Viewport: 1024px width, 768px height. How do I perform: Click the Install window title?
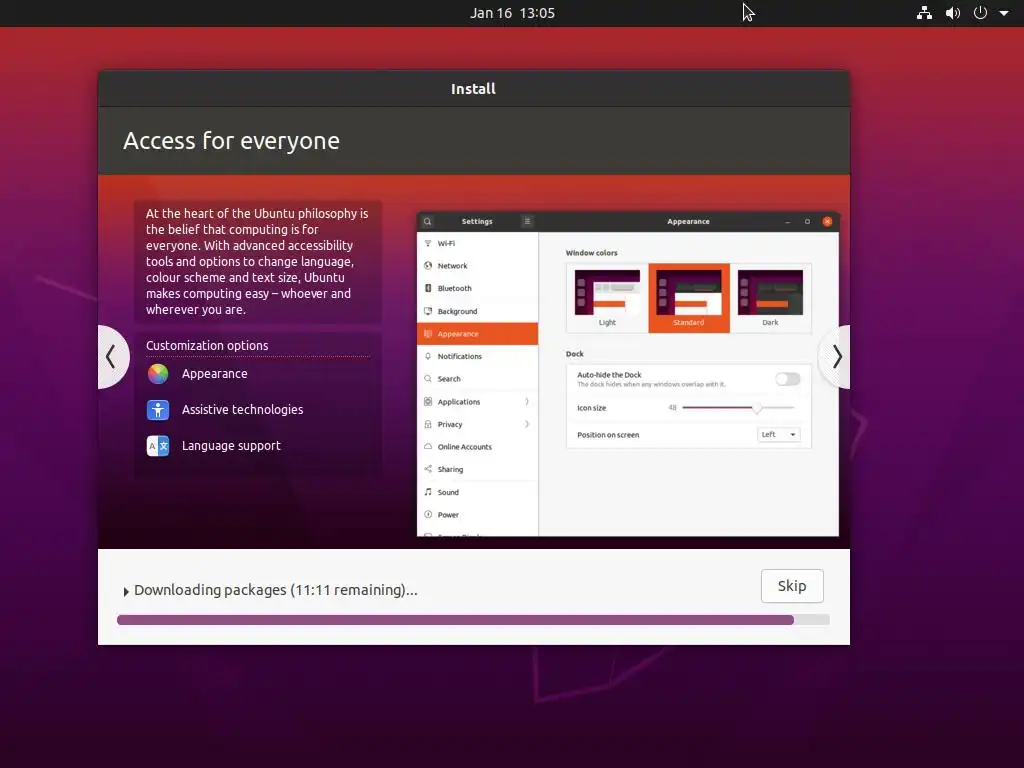tap(473, 89)
